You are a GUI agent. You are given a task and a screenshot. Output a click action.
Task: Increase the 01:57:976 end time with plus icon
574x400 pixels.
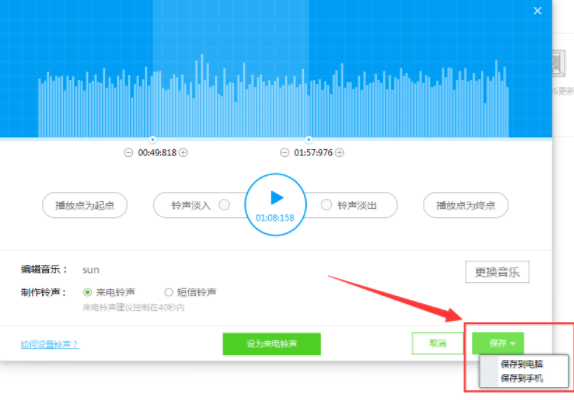click(340, 152)
